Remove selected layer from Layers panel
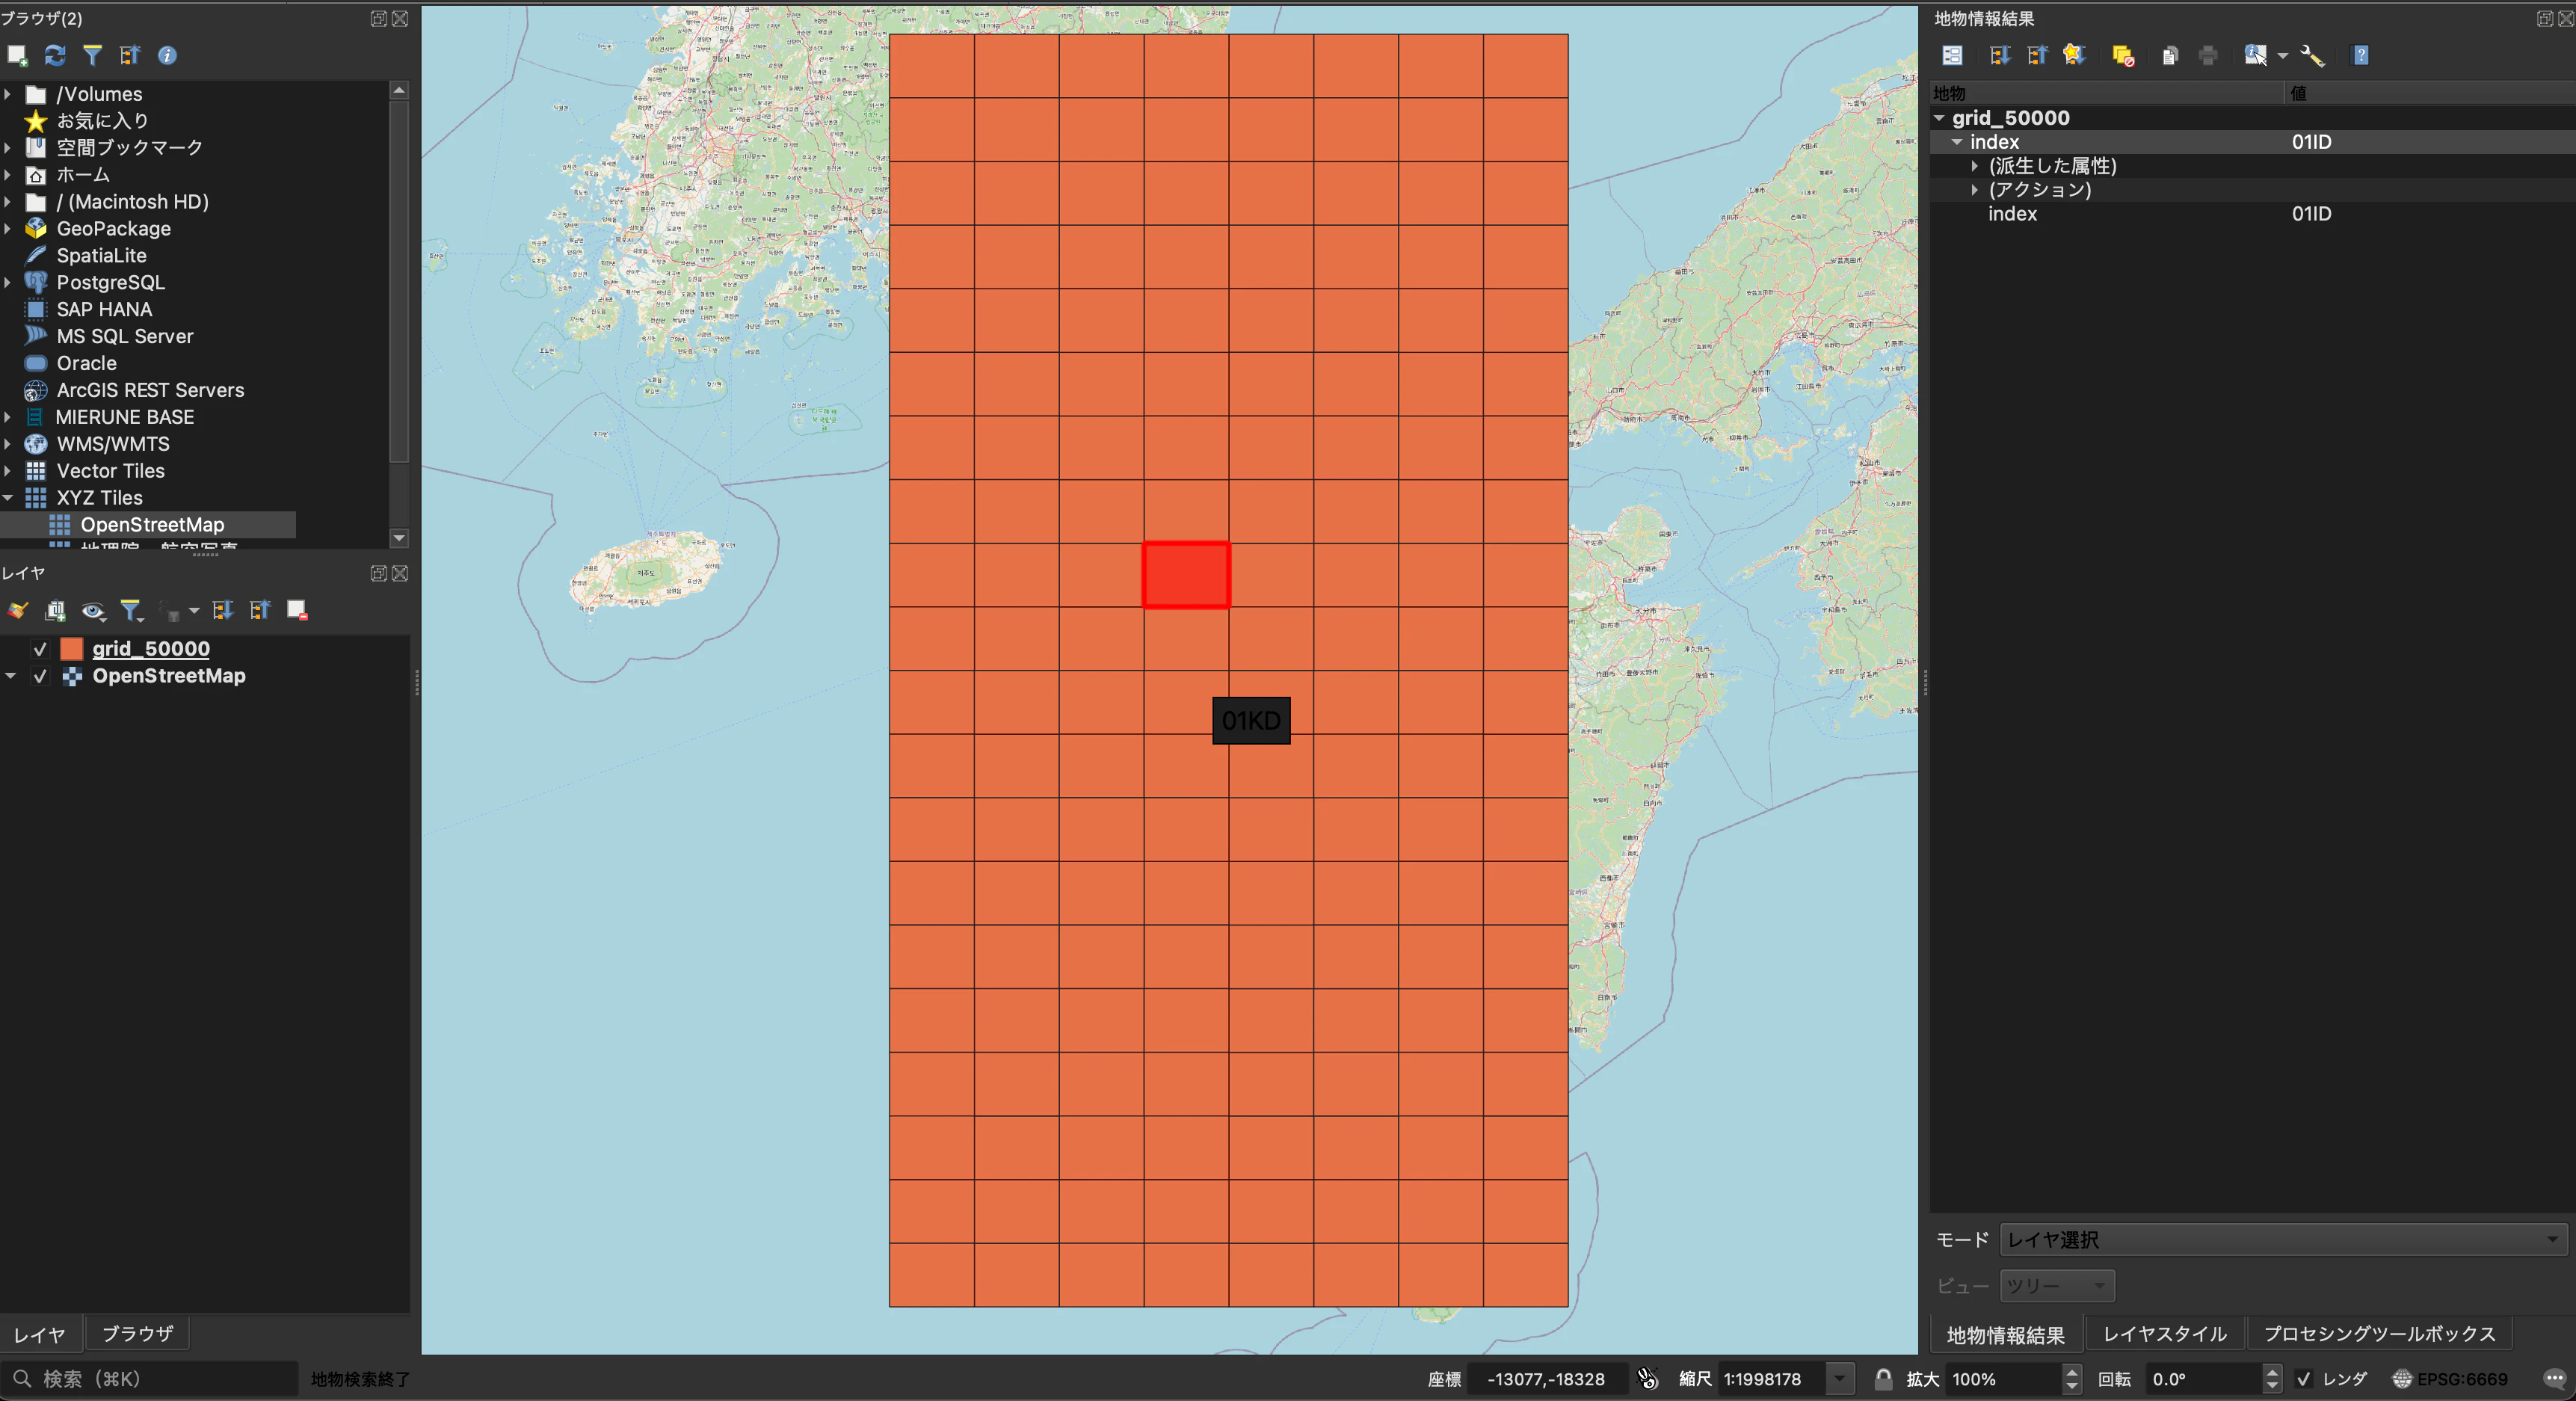 (297, 610)
